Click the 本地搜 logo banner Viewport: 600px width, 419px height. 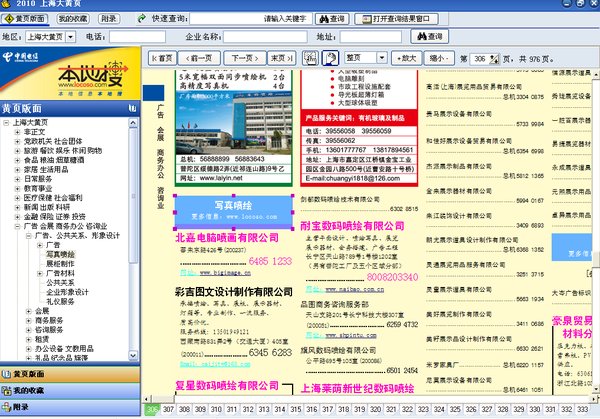click(70, 73)
